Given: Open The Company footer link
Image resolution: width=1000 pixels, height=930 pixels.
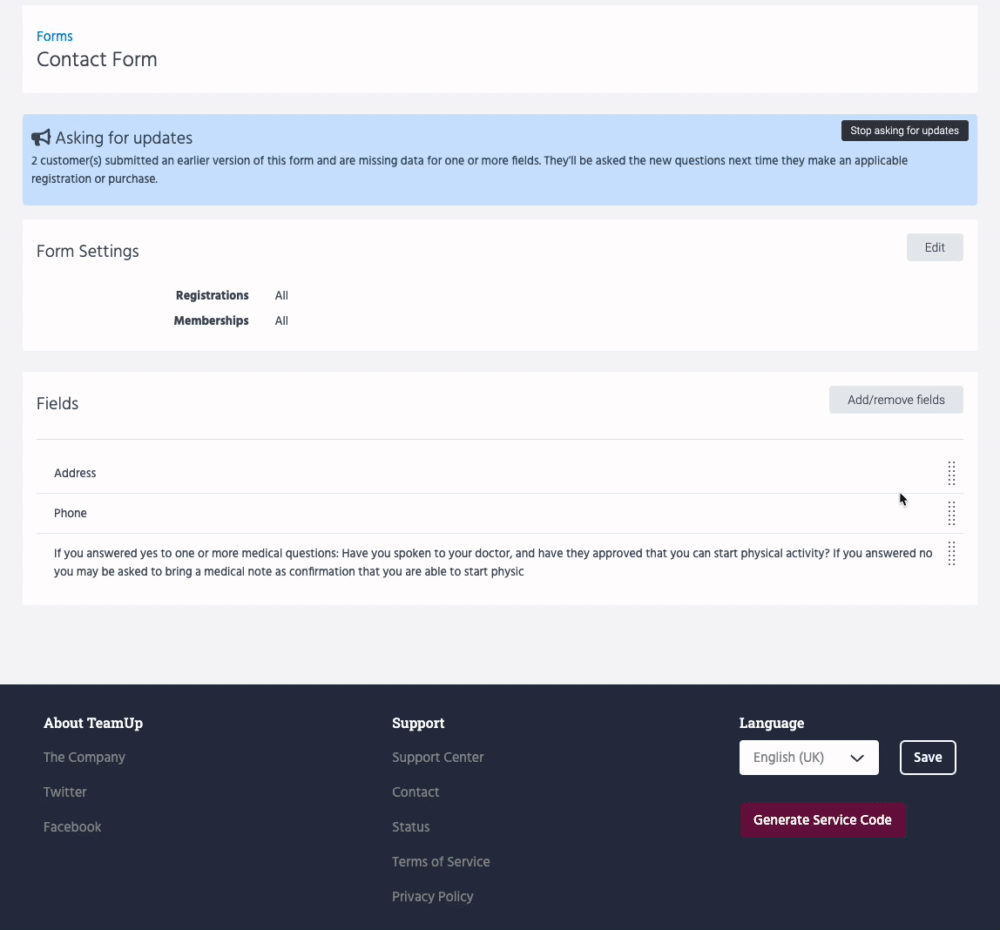Looking at the screenshot, I should [84, 758].
